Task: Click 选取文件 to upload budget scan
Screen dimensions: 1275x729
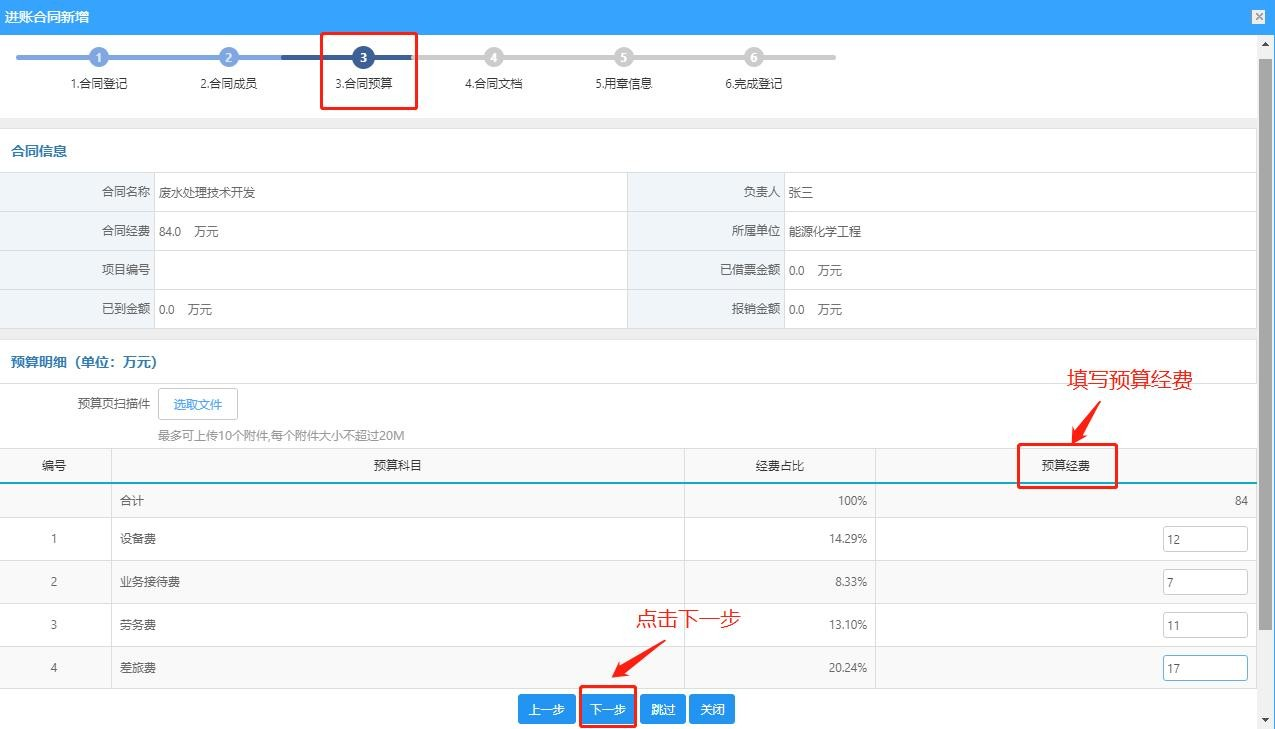Action: pyautogui.click(x=198, y=404)
